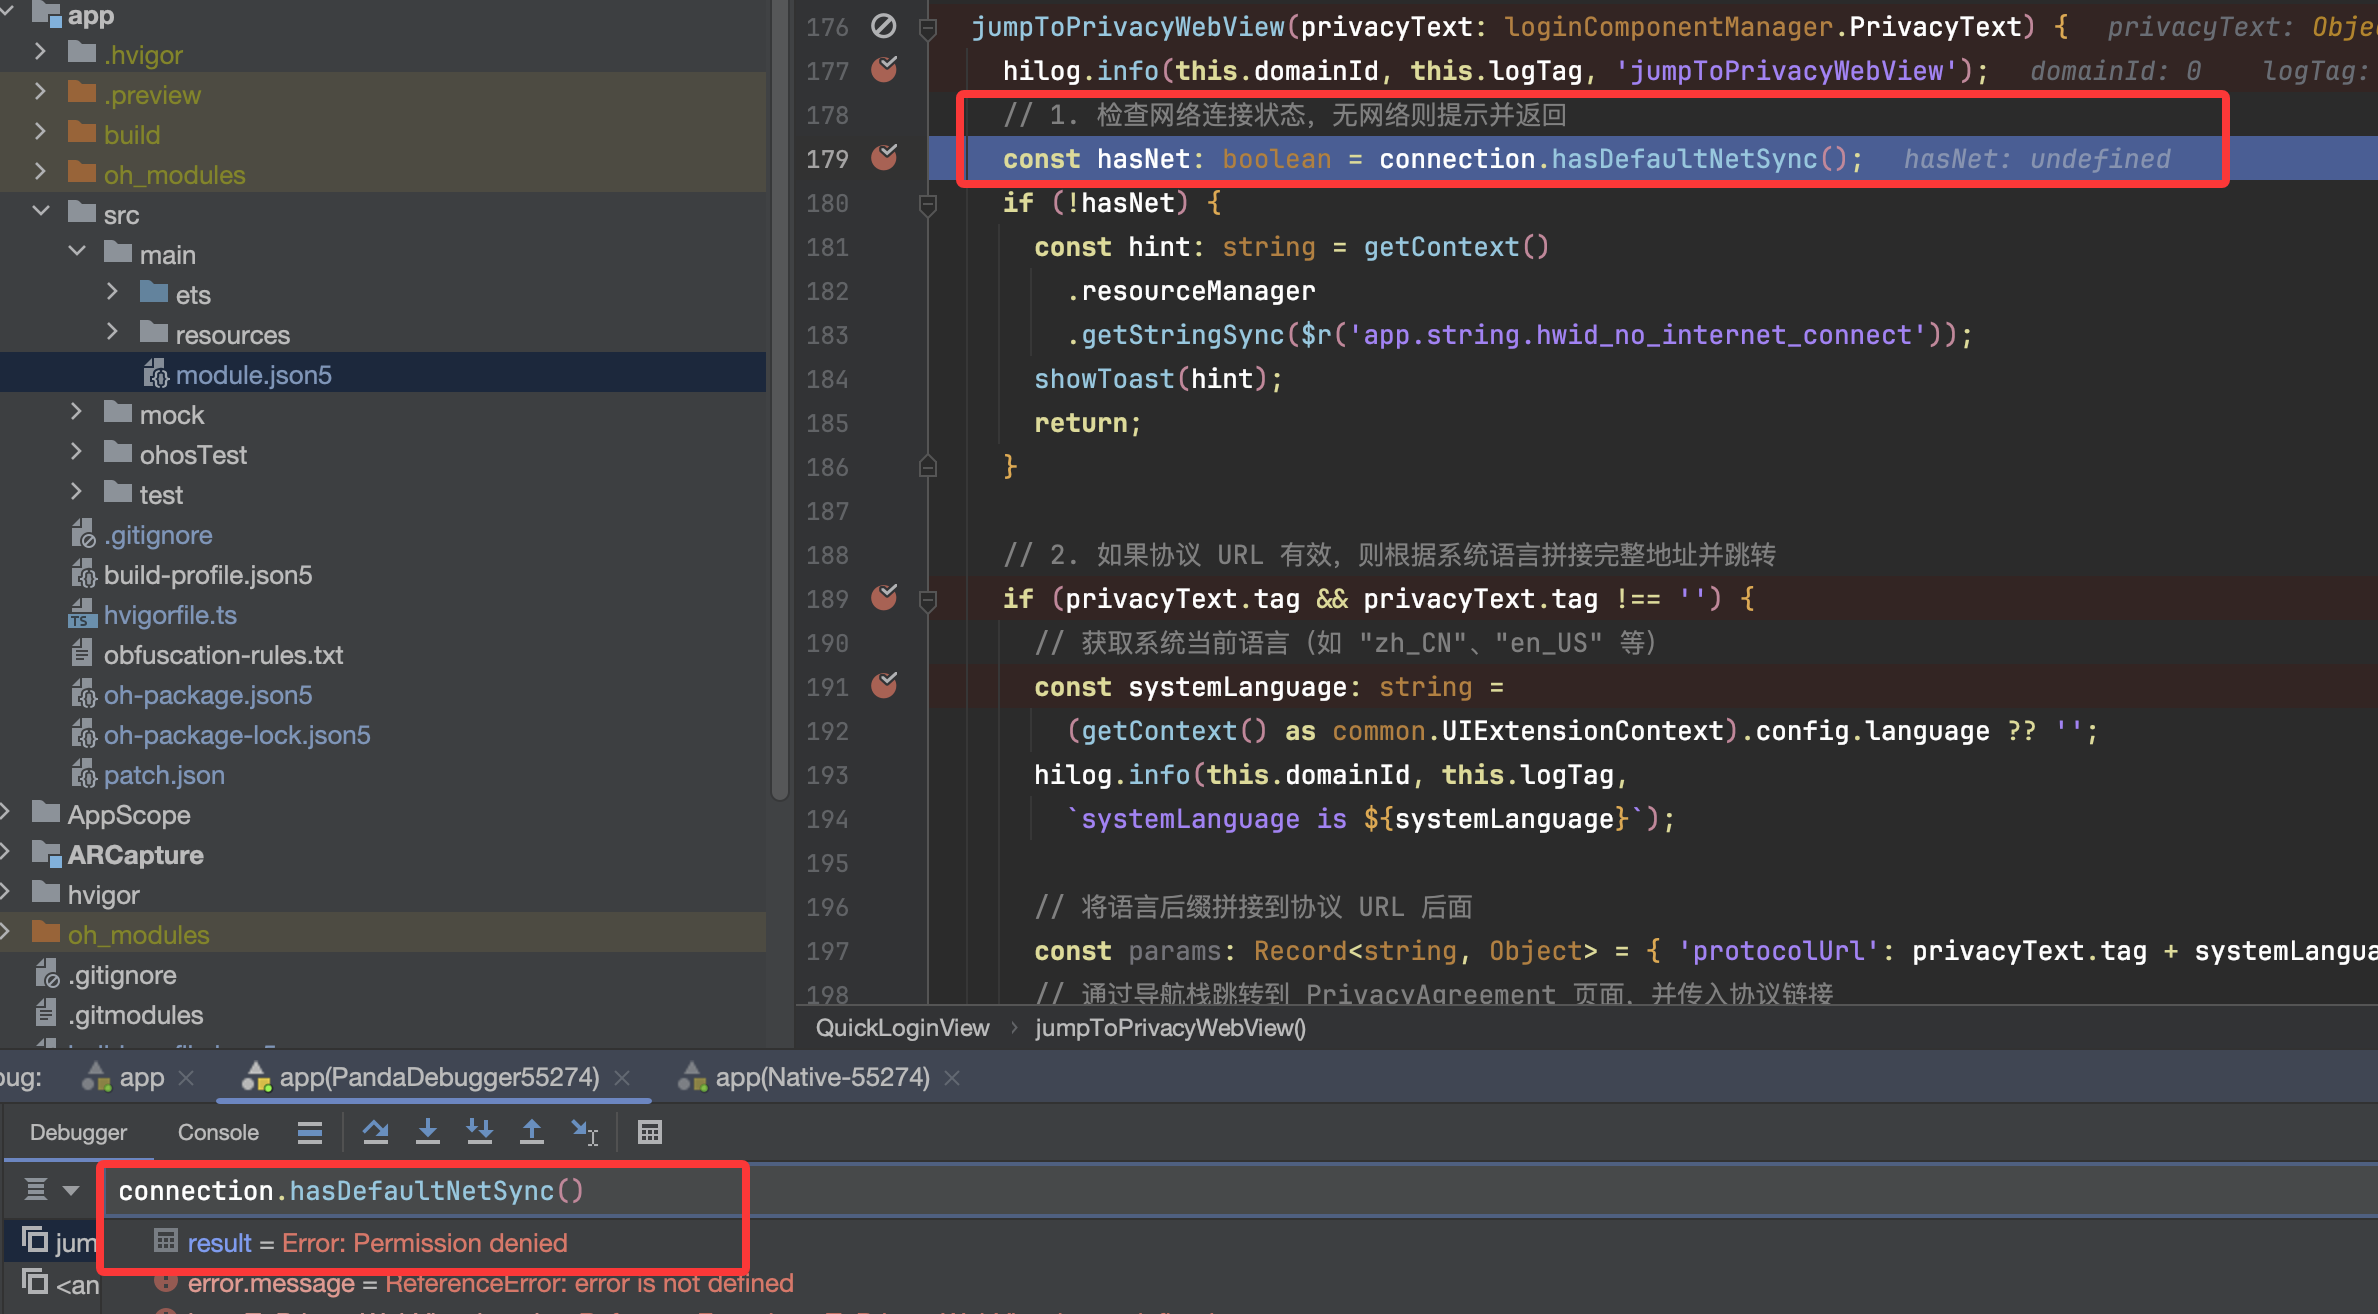This screenshot has height=1314, width=2378.
Task: Toggle the breakpoint on line 189
Action: [884, 597]
